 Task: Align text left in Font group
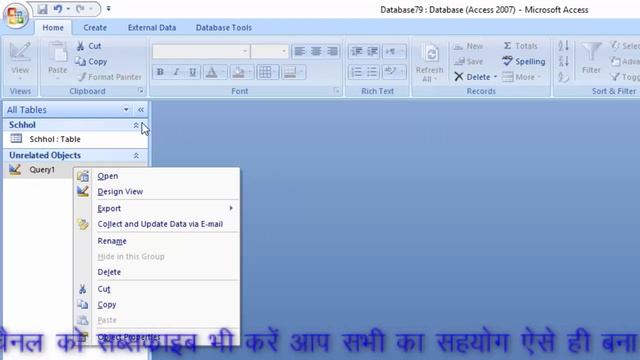300,51
